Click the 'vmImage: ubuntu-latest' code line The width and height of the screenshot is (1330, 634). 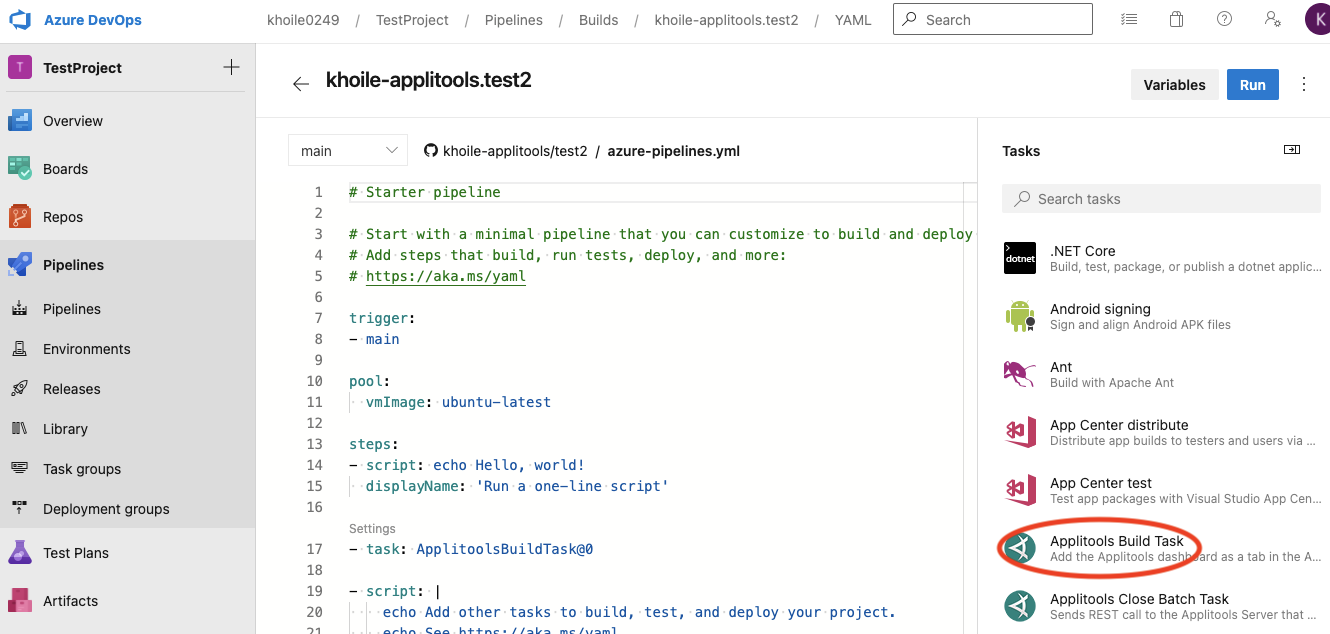[x=458, y=402]
